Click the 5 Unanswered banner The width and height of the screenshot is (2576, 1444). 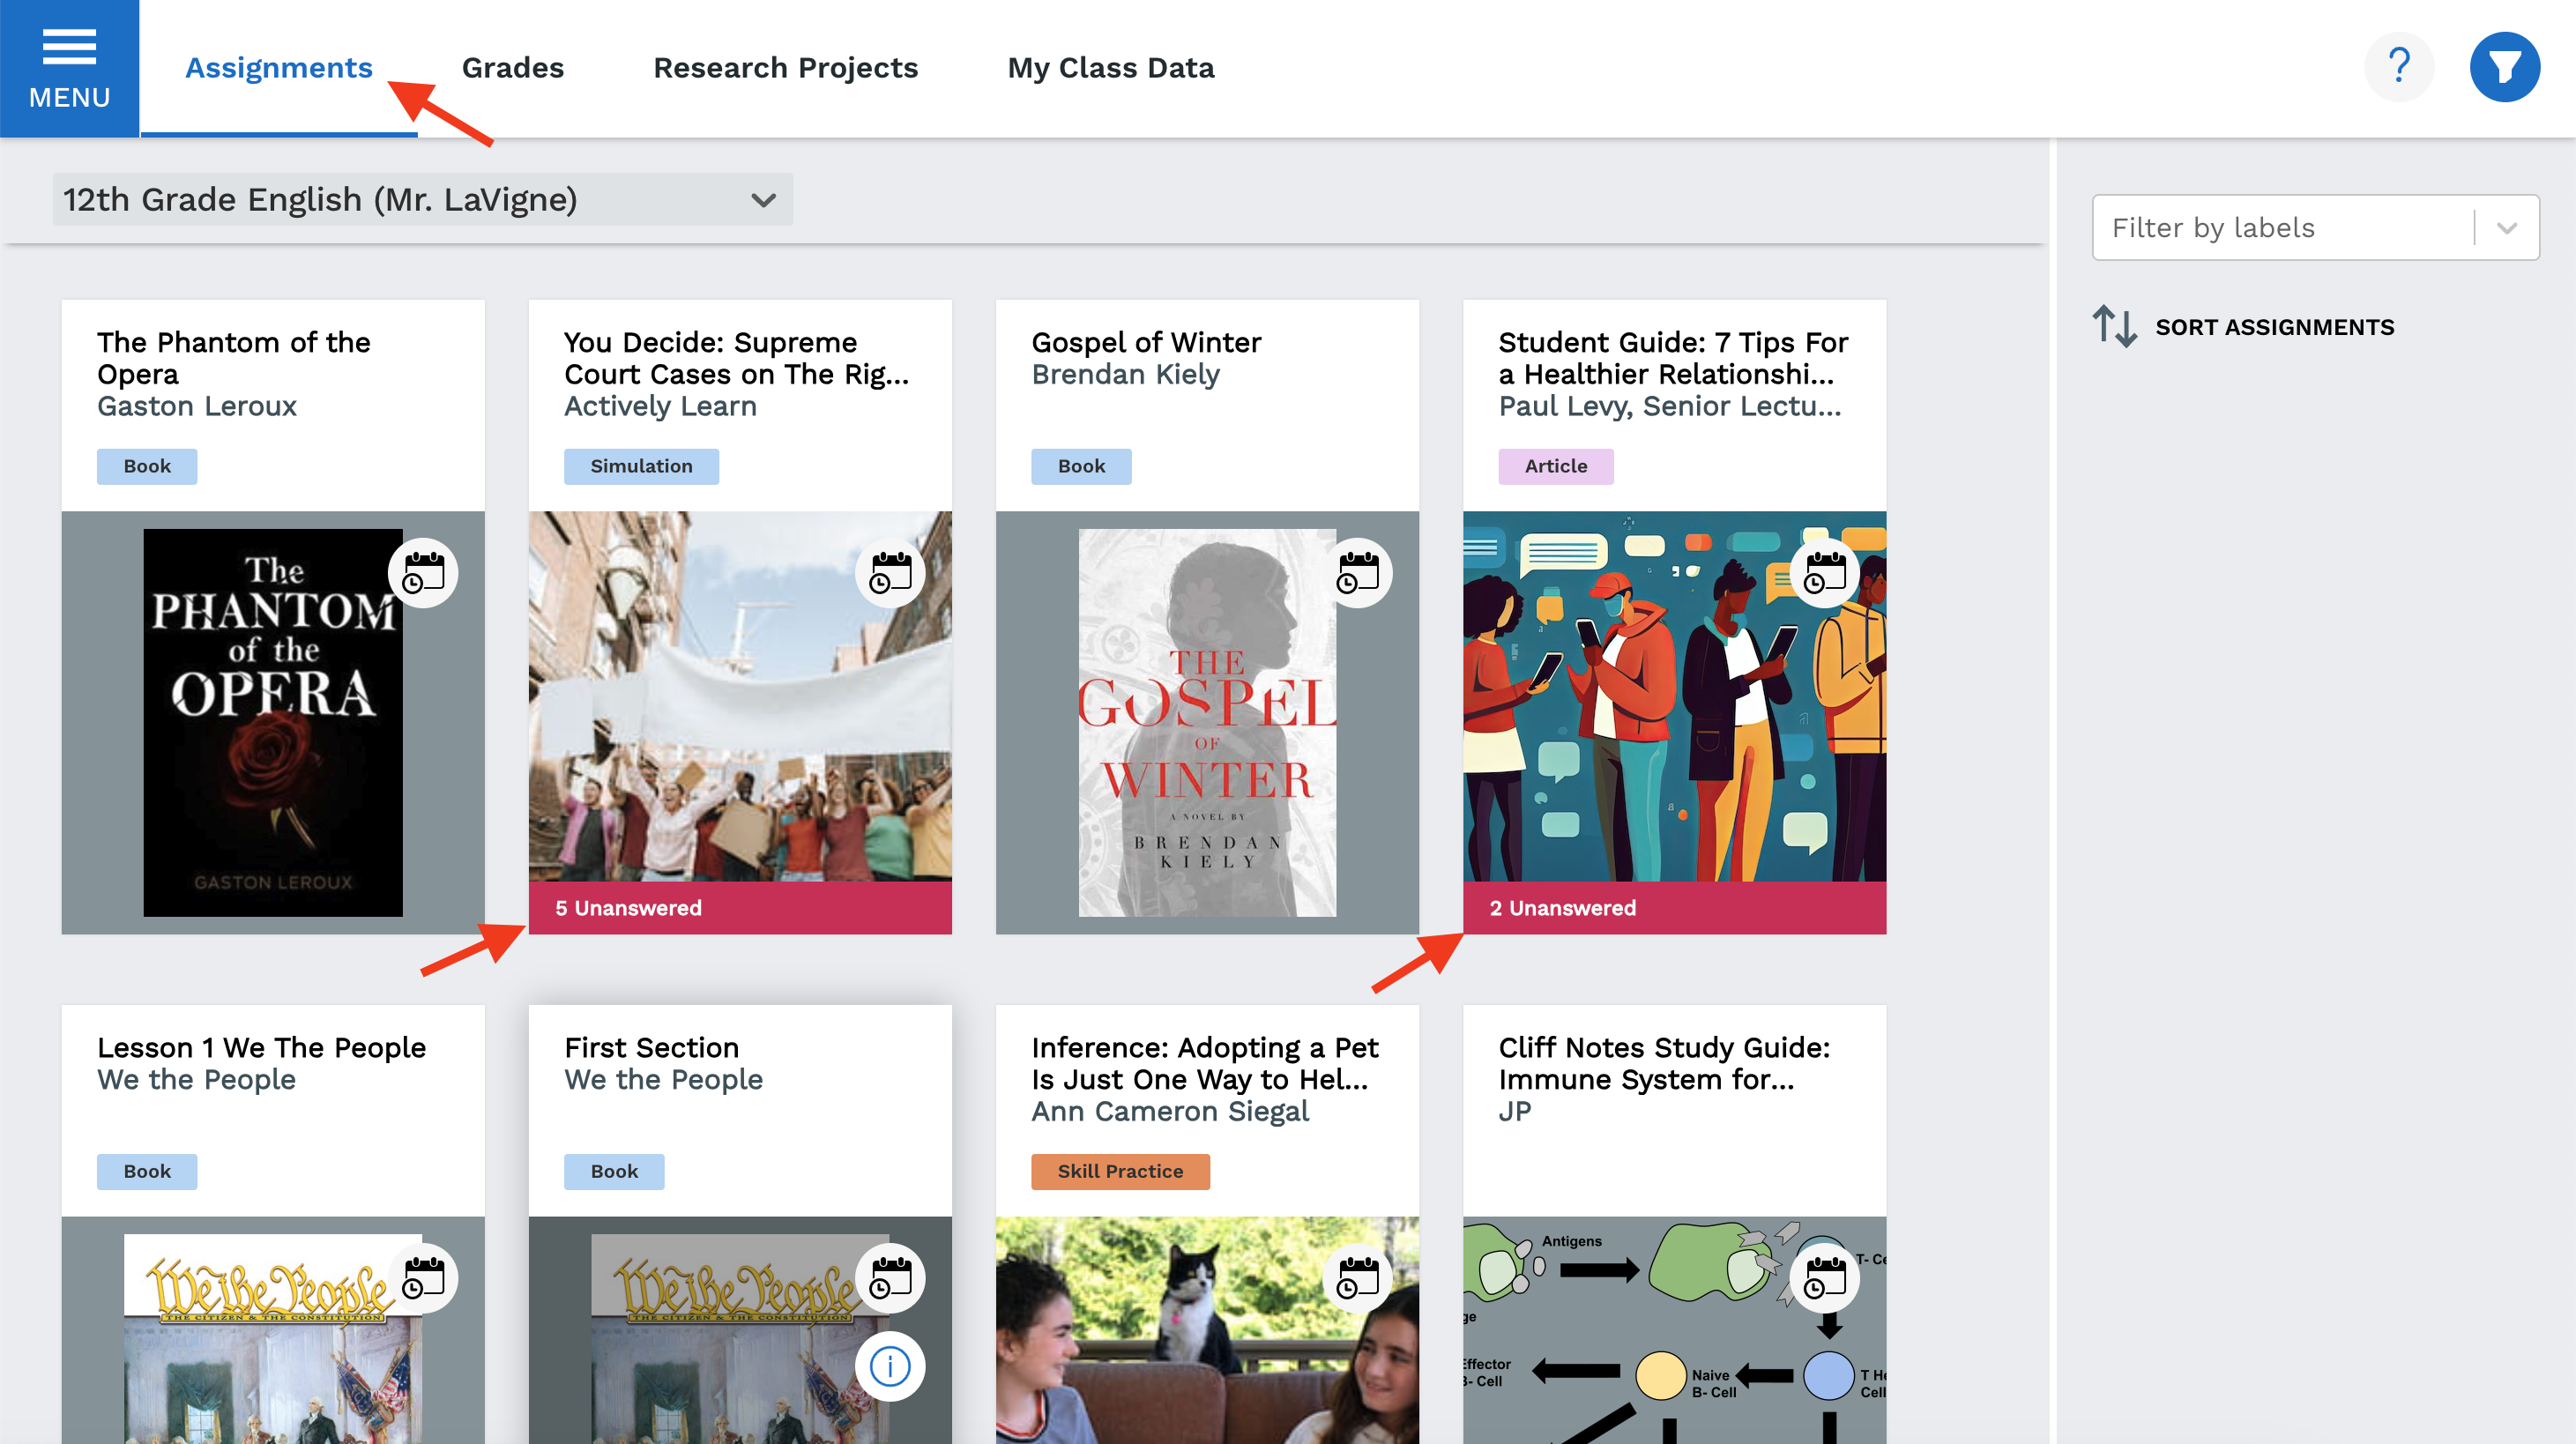click(740, 907)
